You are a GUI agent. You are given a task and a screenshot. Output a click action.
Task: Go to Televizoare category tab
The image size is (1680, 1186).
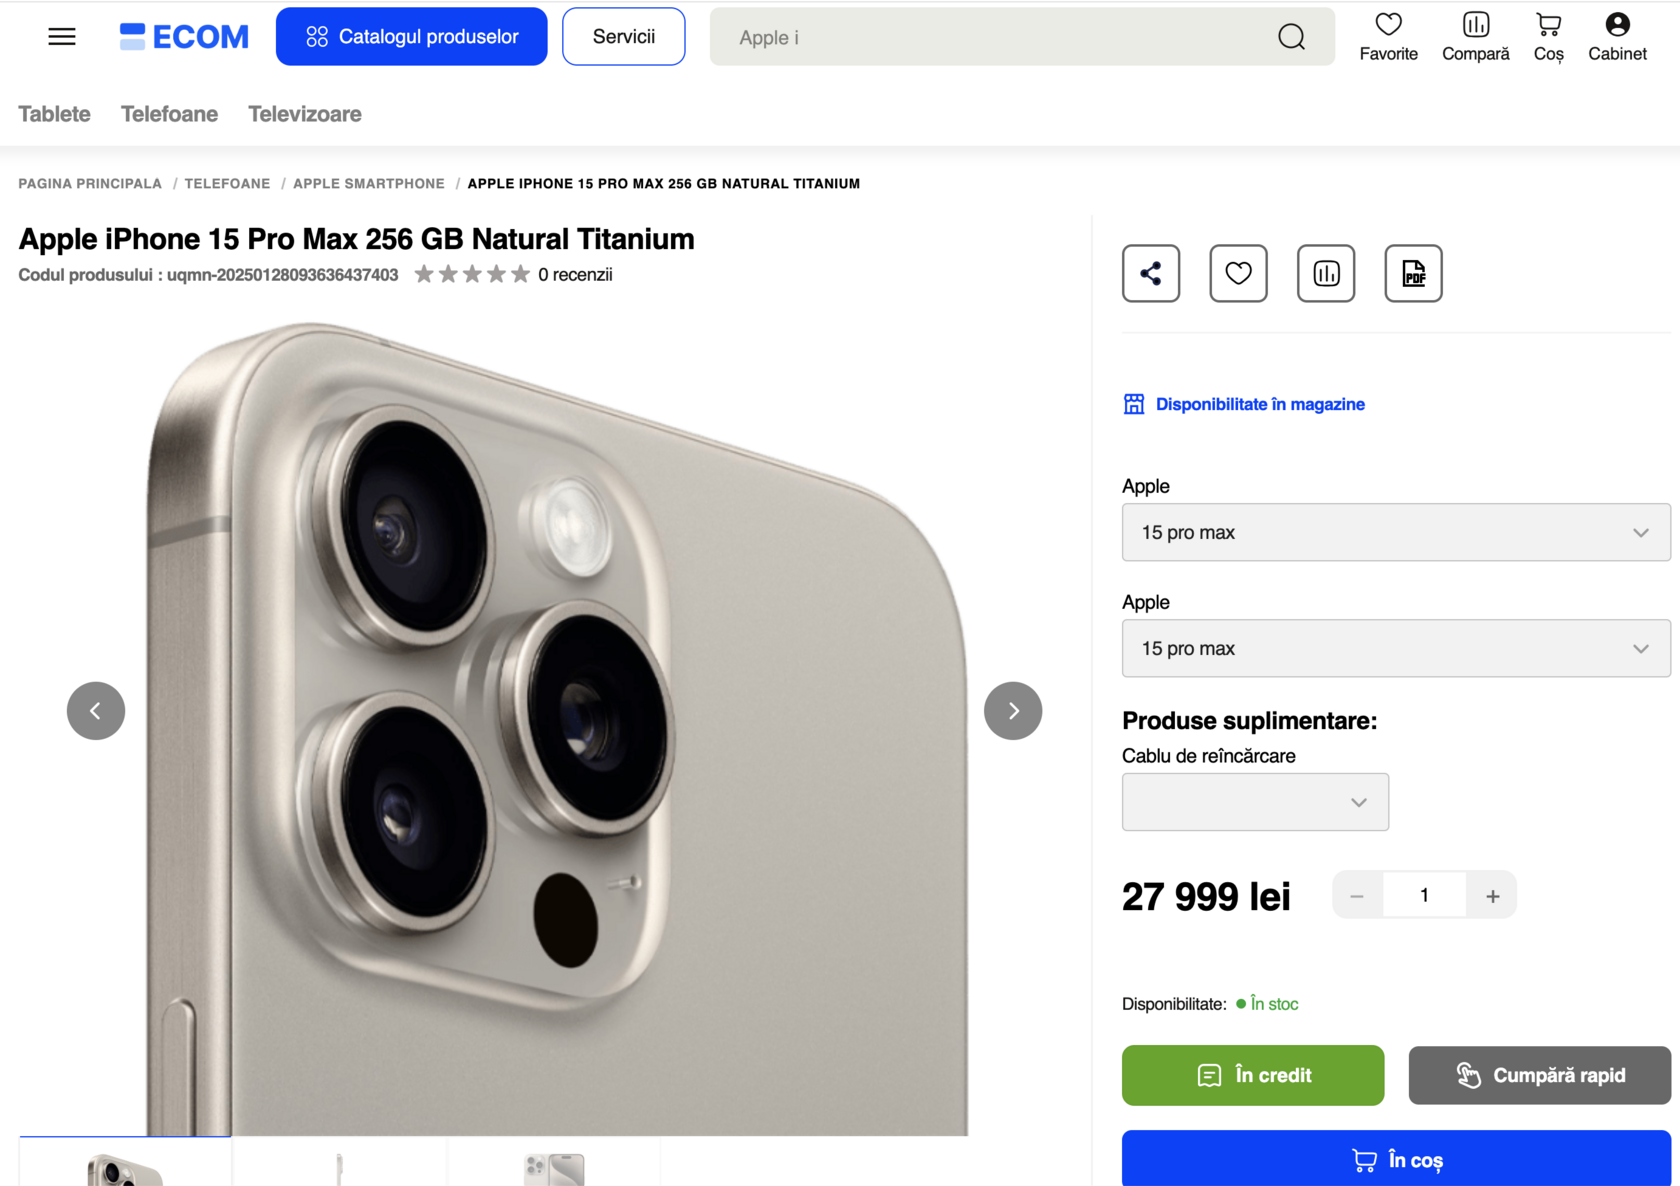click(x=305, y=114)
